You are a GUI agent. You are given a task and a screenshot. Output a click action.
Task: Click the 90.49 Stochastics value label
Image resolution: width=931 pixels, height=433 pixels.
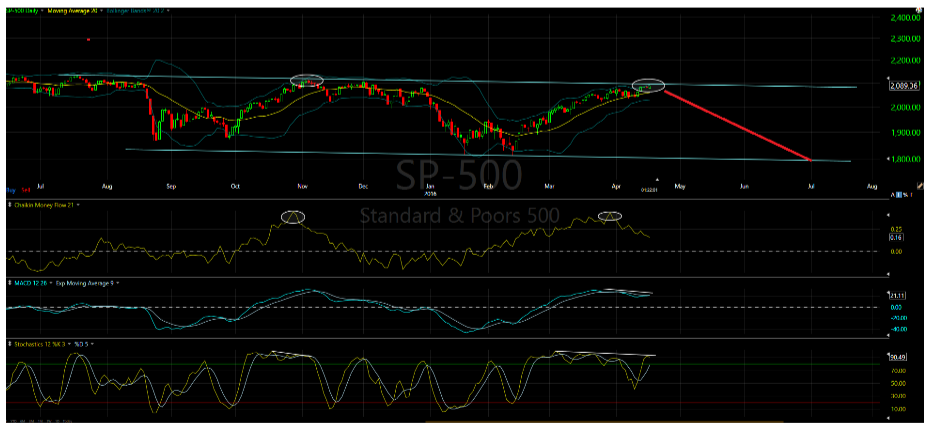[896, 357]
